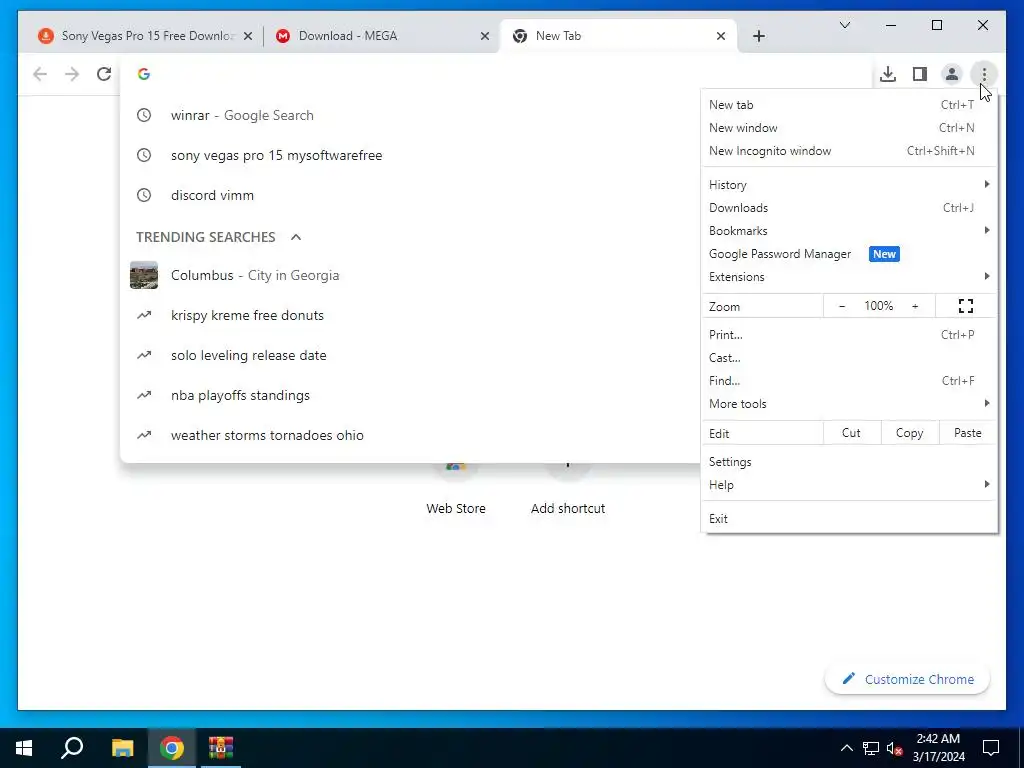Expand the History submenu
Viewport: 1024px width, 768px height.
pos(849,185)
